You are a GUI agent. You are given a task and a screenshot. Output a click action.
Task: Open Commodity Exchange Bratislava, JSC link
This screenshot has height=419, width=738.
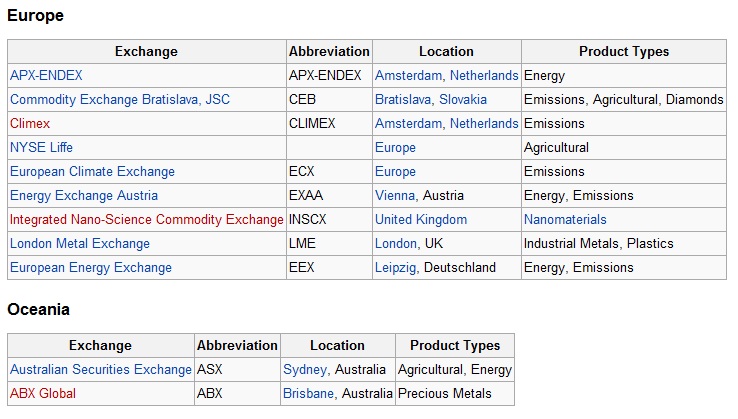[120, 99]
